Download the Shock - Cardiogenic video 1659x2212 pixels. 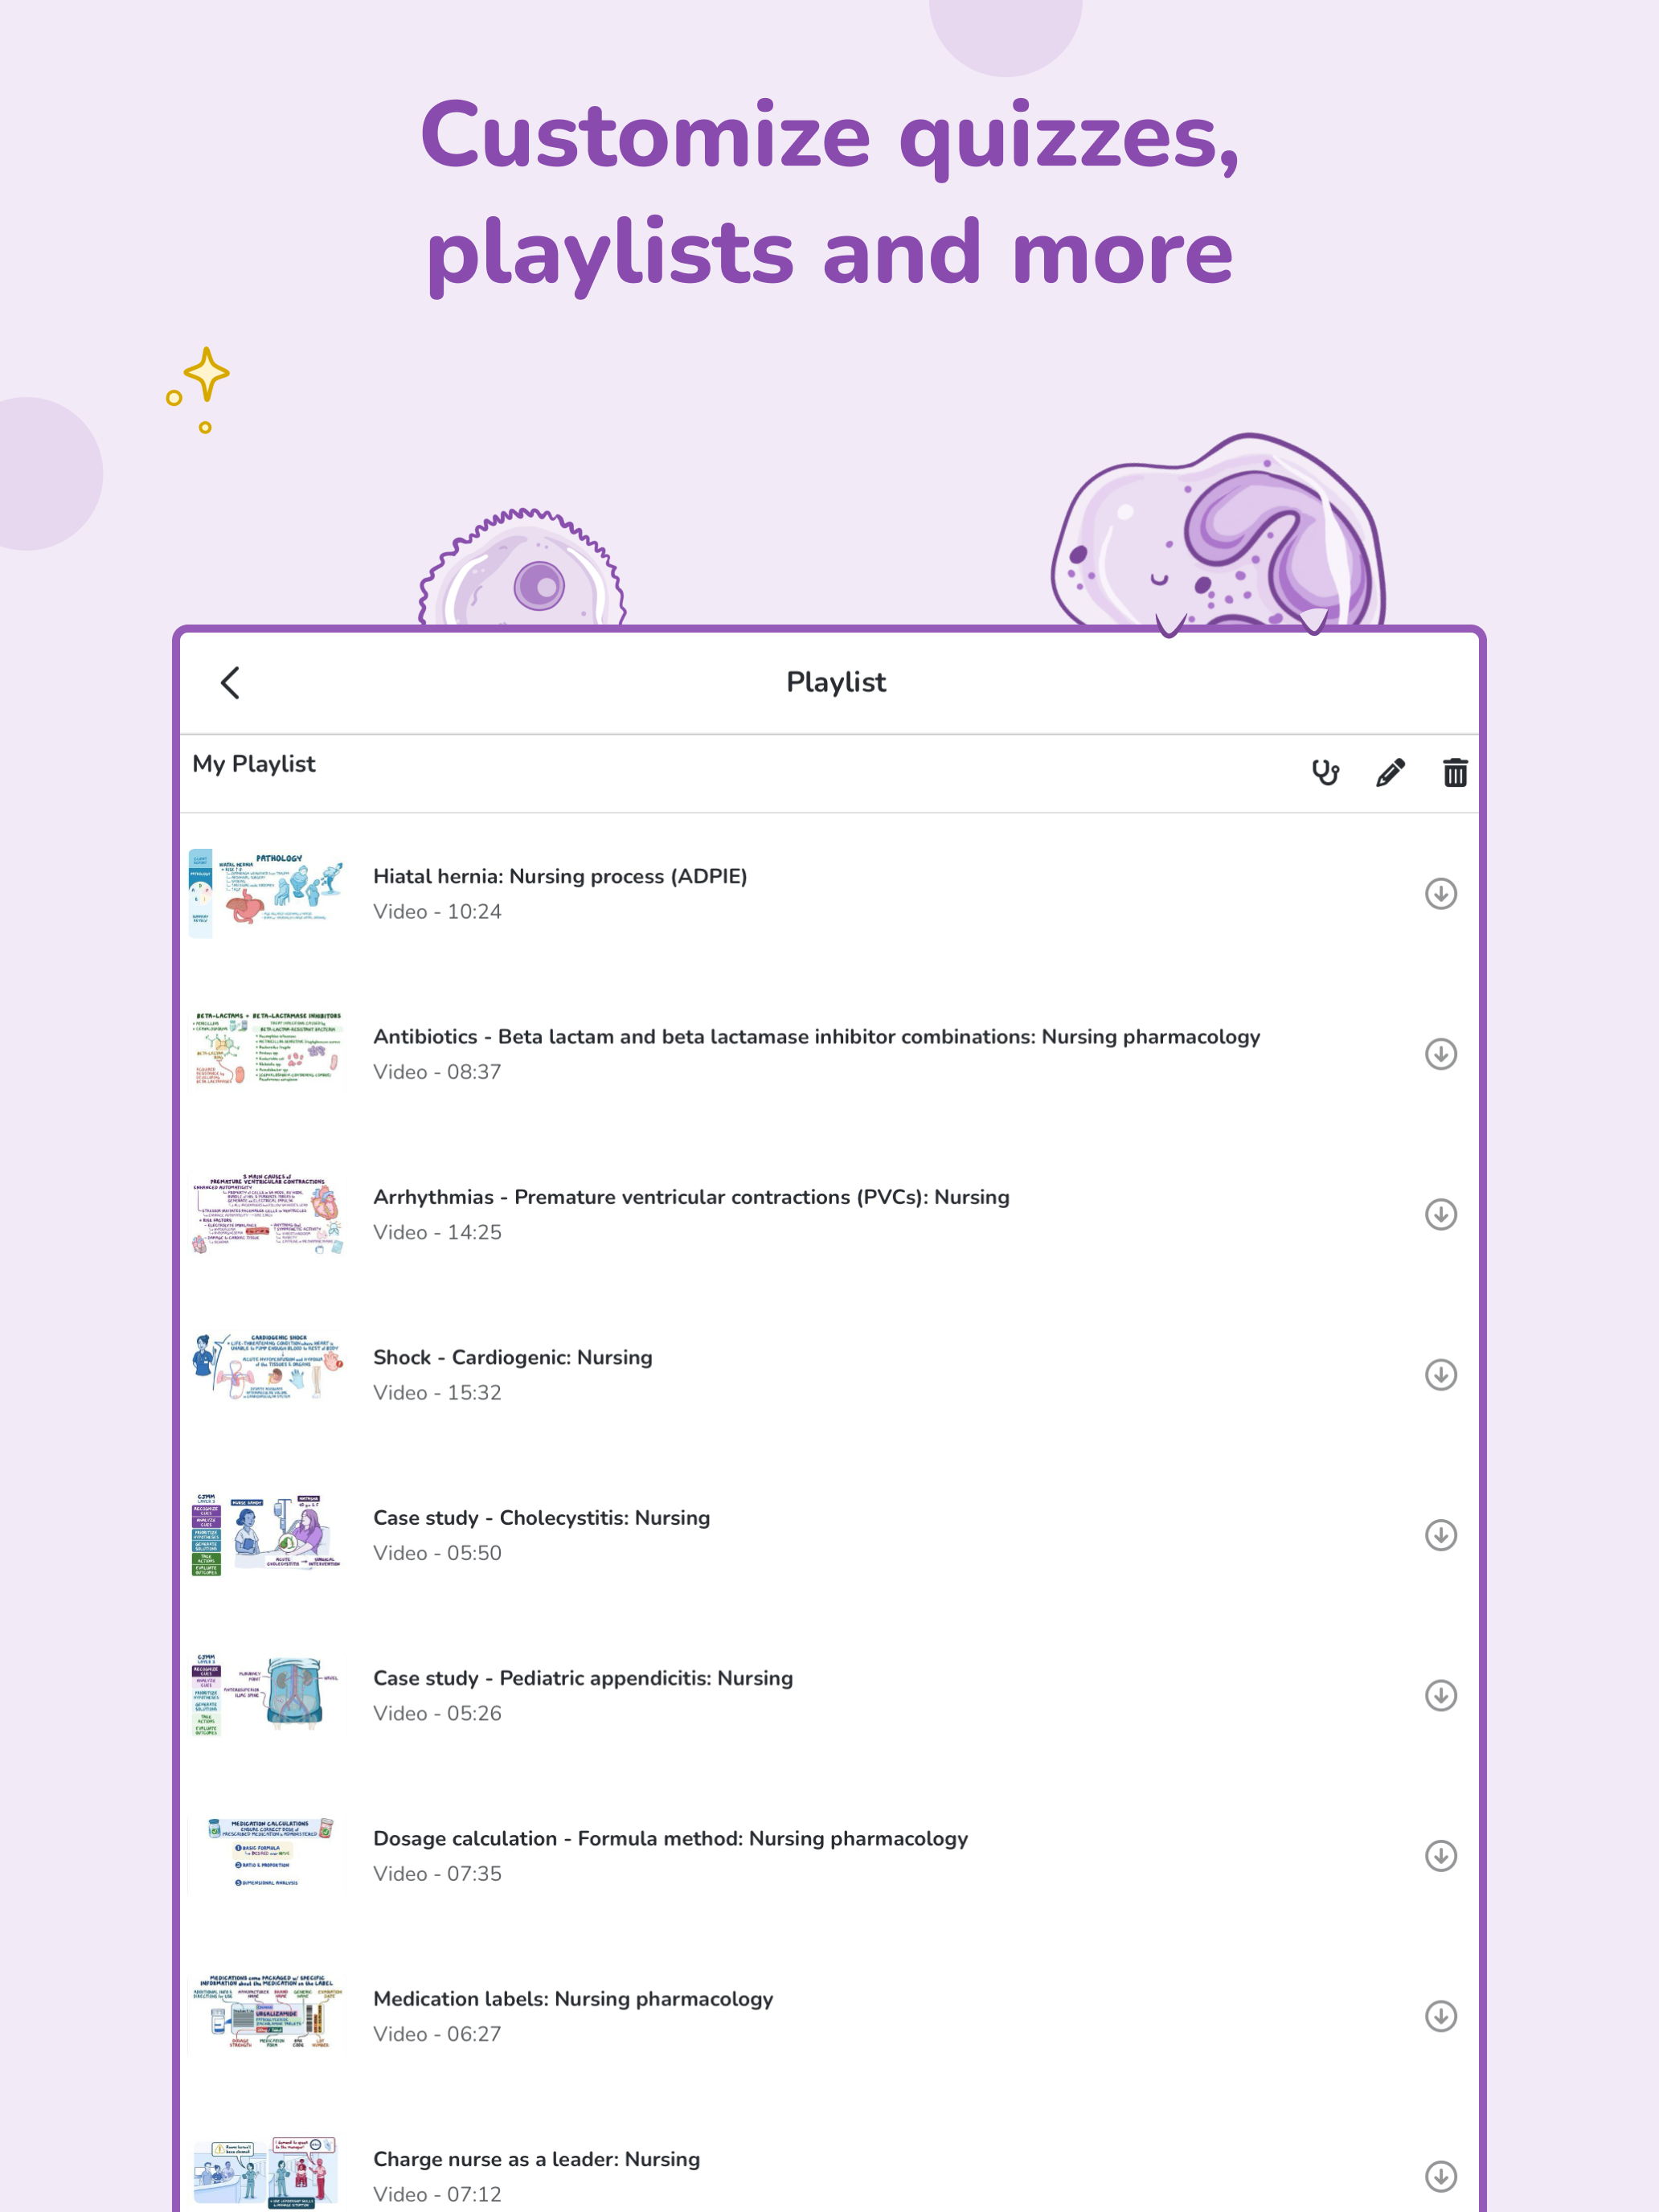click(x=1440, y=1375)
